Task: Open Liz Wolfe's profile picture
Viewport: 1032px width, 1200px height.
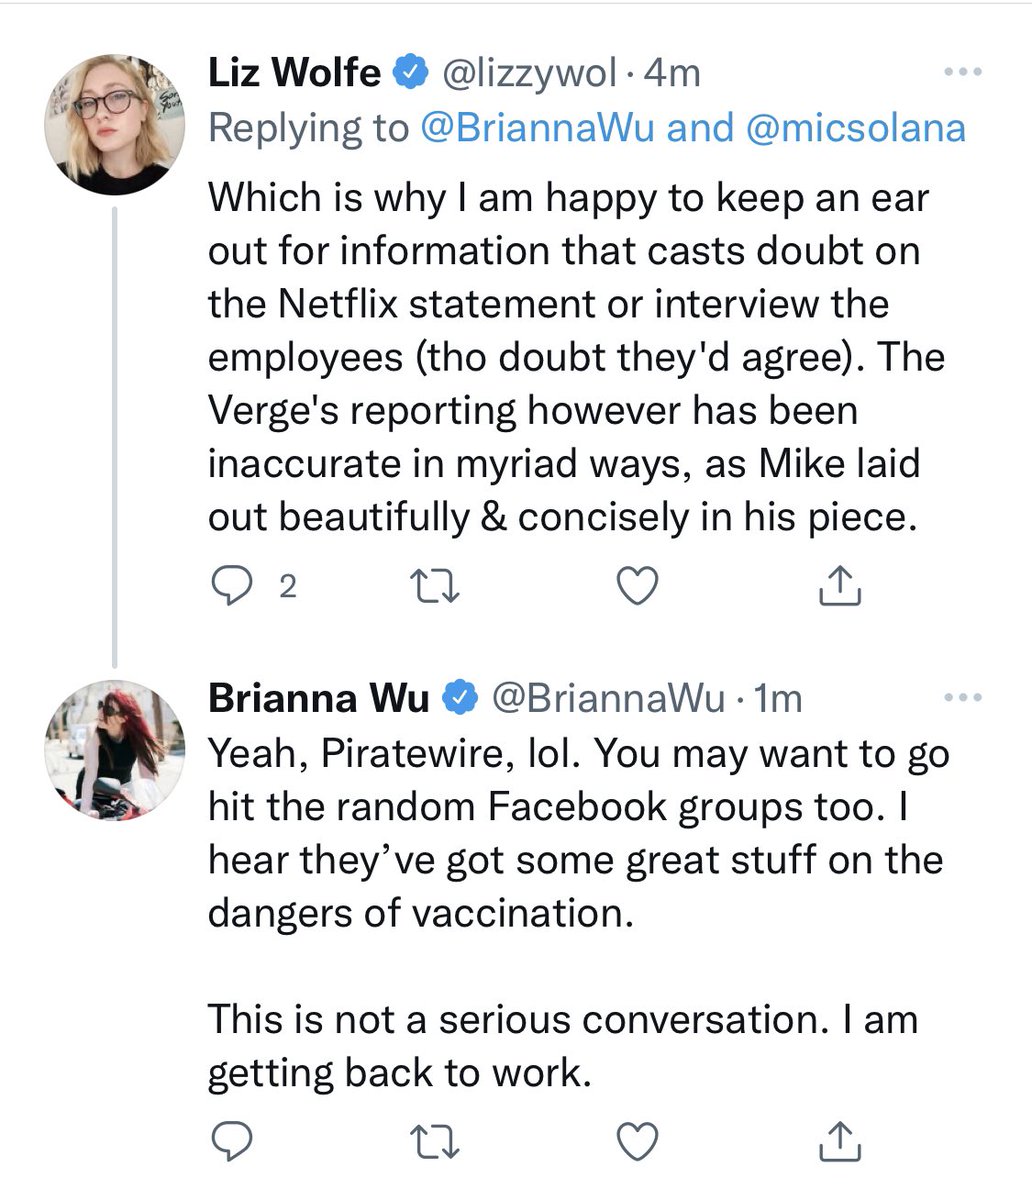Action: point(115,125)
